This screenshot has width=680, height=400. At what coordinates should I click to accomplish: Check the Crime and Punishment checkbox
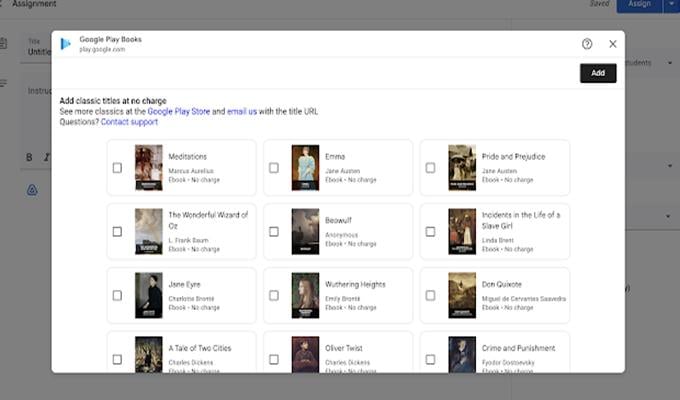[x=430, y=359]
